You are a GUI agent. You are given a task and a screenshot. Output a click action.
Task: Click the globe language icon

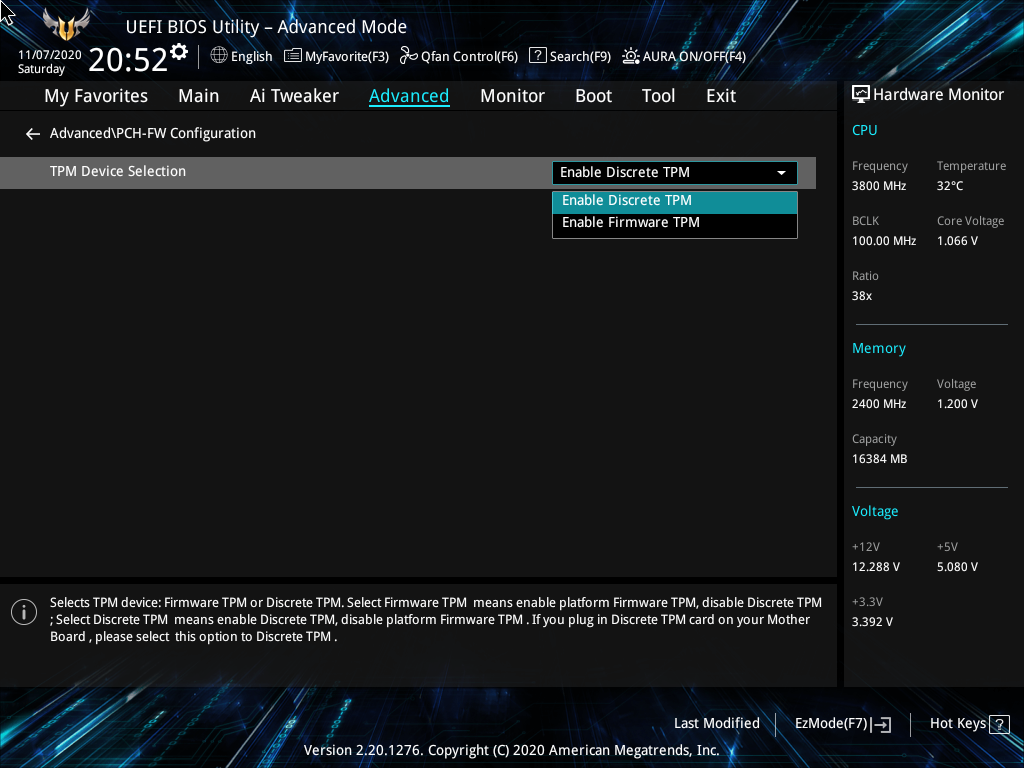[x=219, y=56]
